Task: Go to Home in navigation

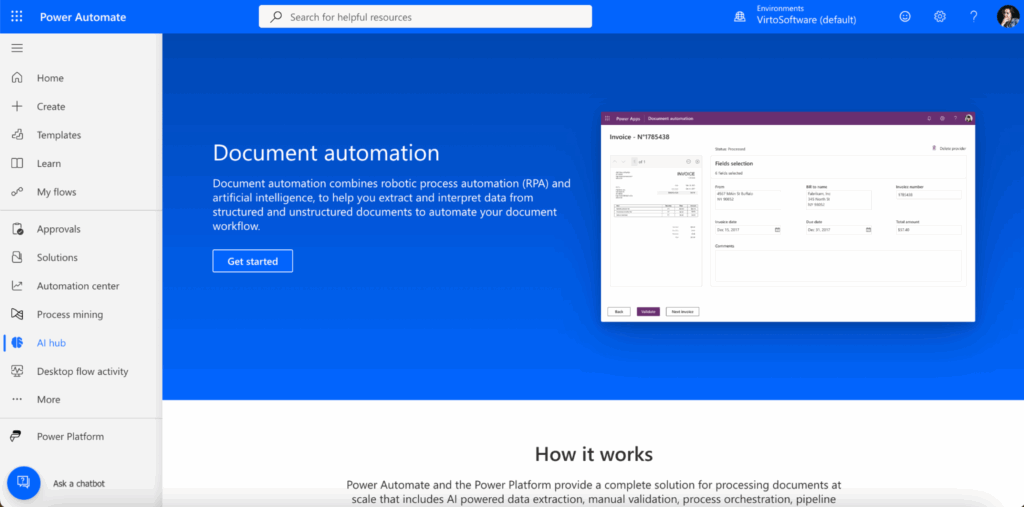Action: click(x=50, y=78)
